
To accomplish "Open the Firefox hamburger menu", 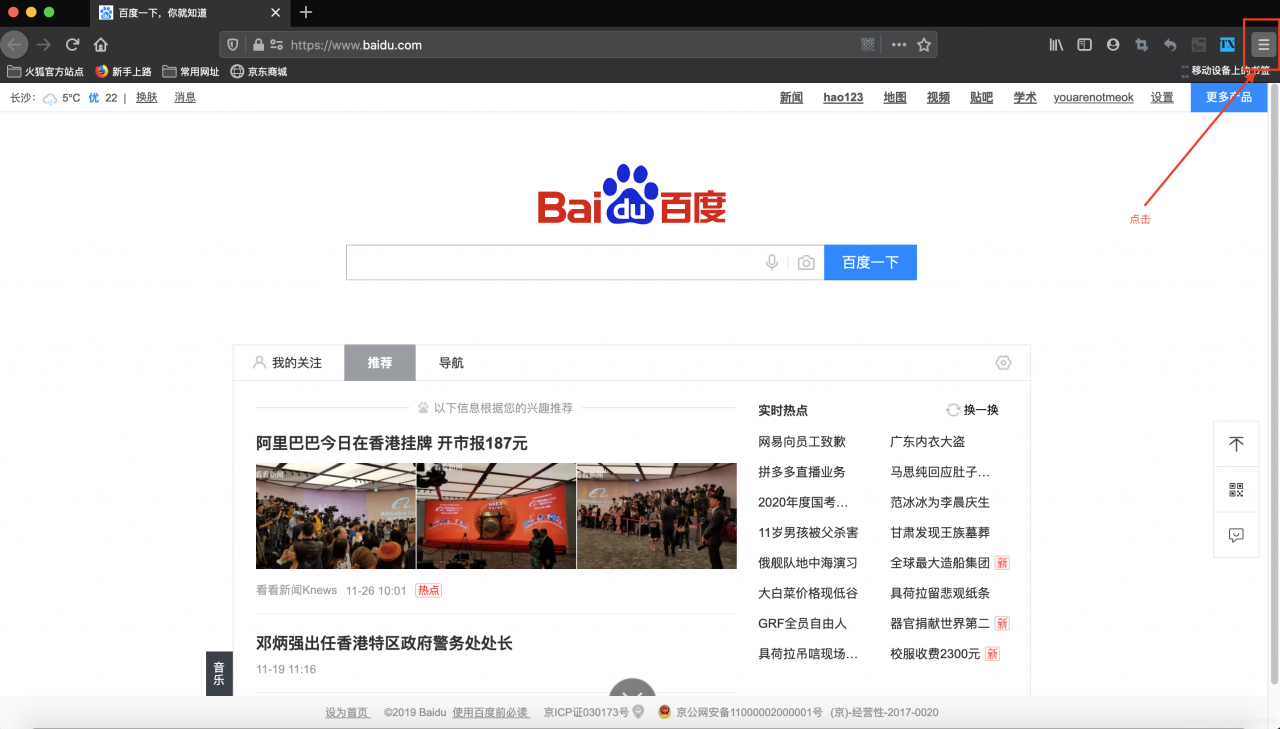I will tap(1263, 45).
